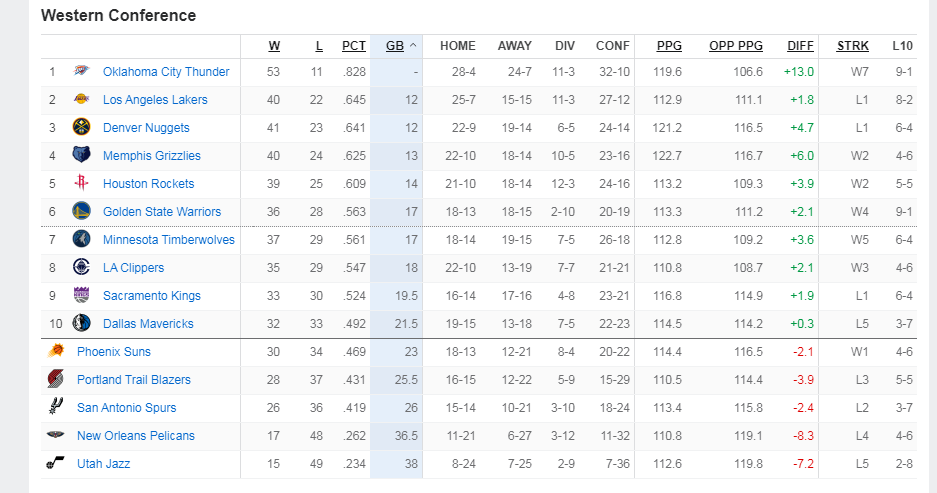
Task: Open the New Orleans Pelicans link
Action: (136, 436)
